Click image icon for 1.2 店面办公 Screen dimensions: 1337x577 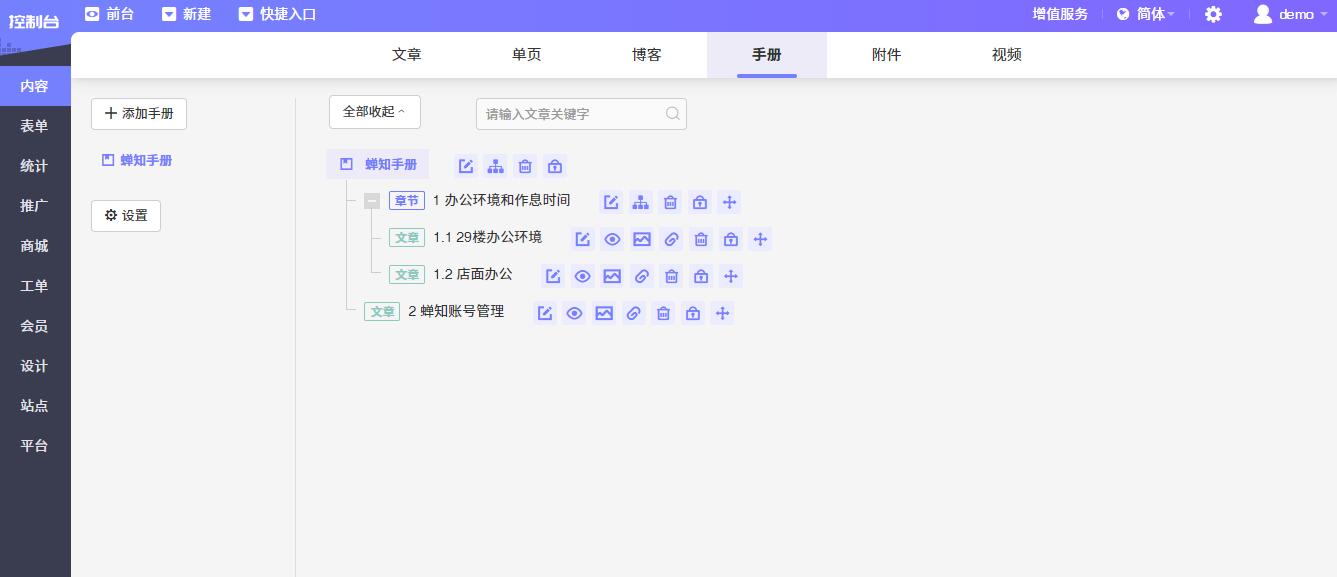pyautogui.click(x=612, y=276)
